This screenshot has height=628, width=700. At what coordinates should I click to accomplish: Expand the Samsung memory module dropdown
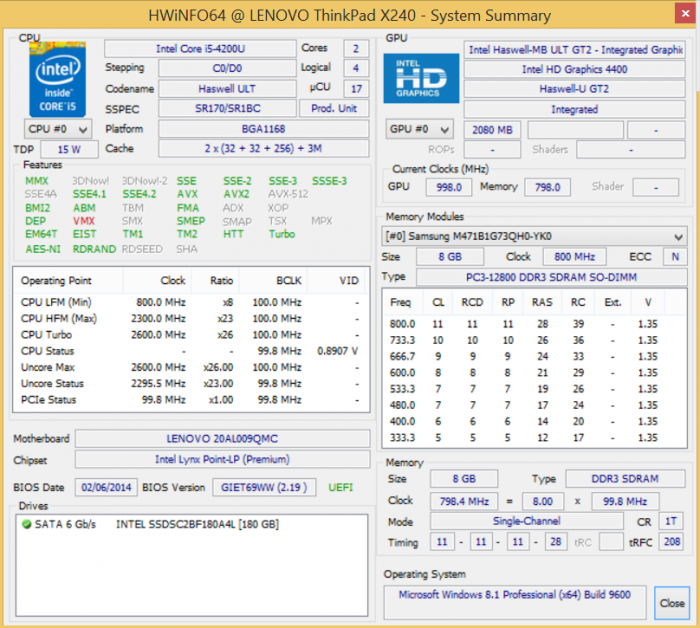point(535,236)
